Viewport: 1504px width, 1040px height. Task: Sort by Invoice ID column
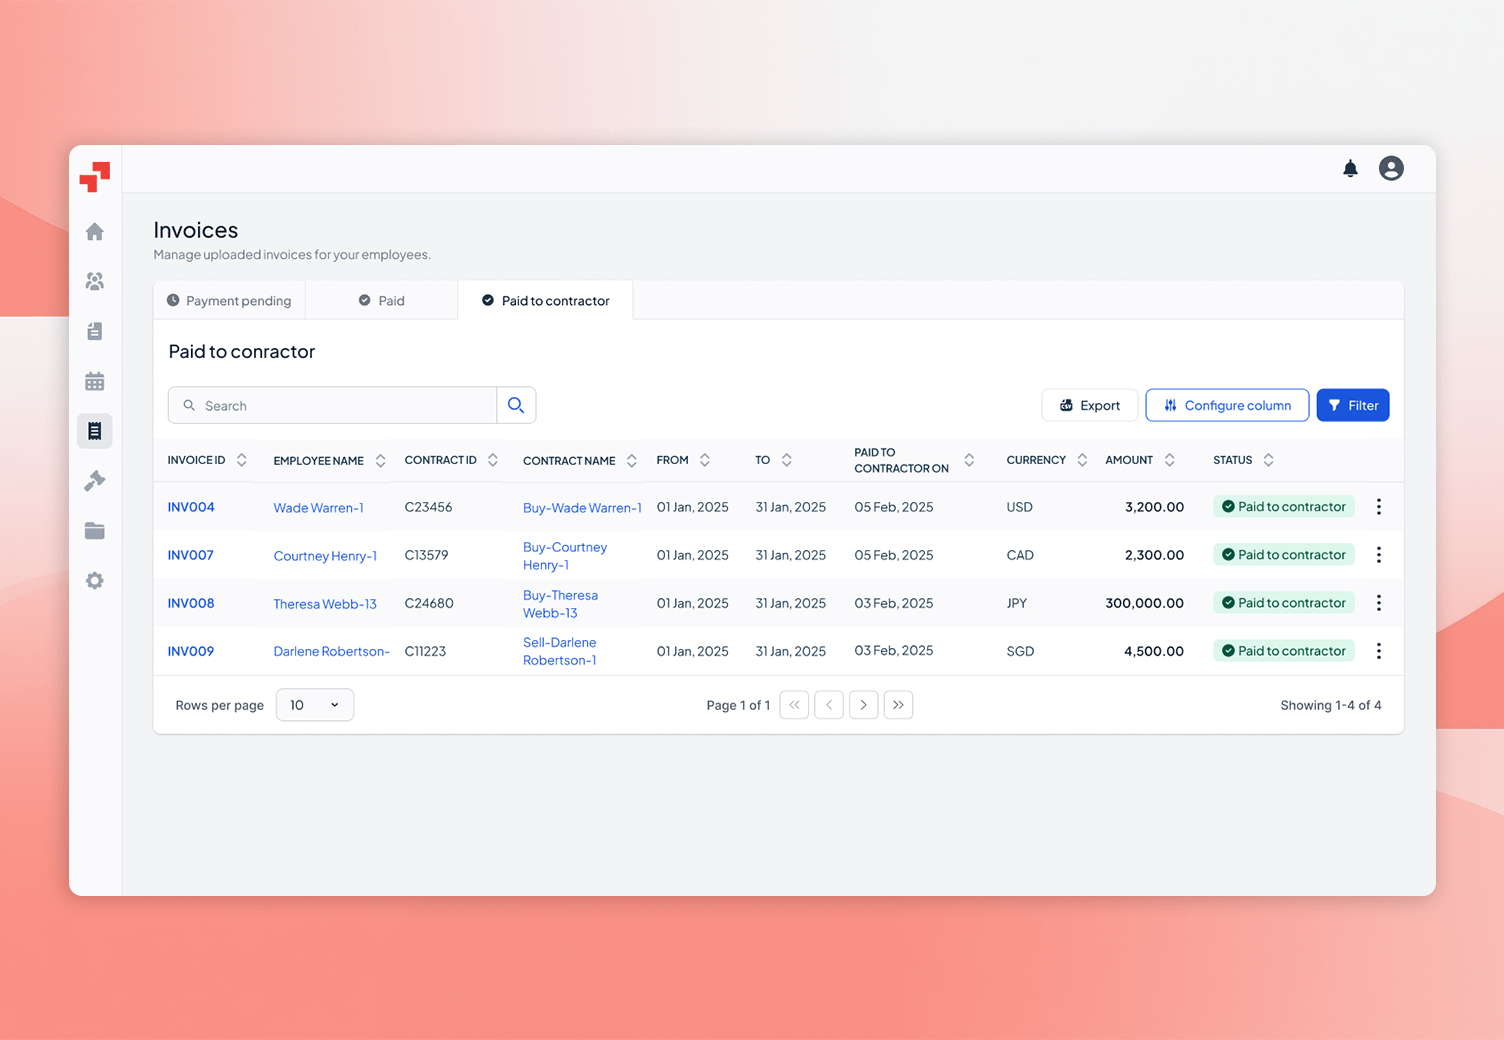point(241,460)
